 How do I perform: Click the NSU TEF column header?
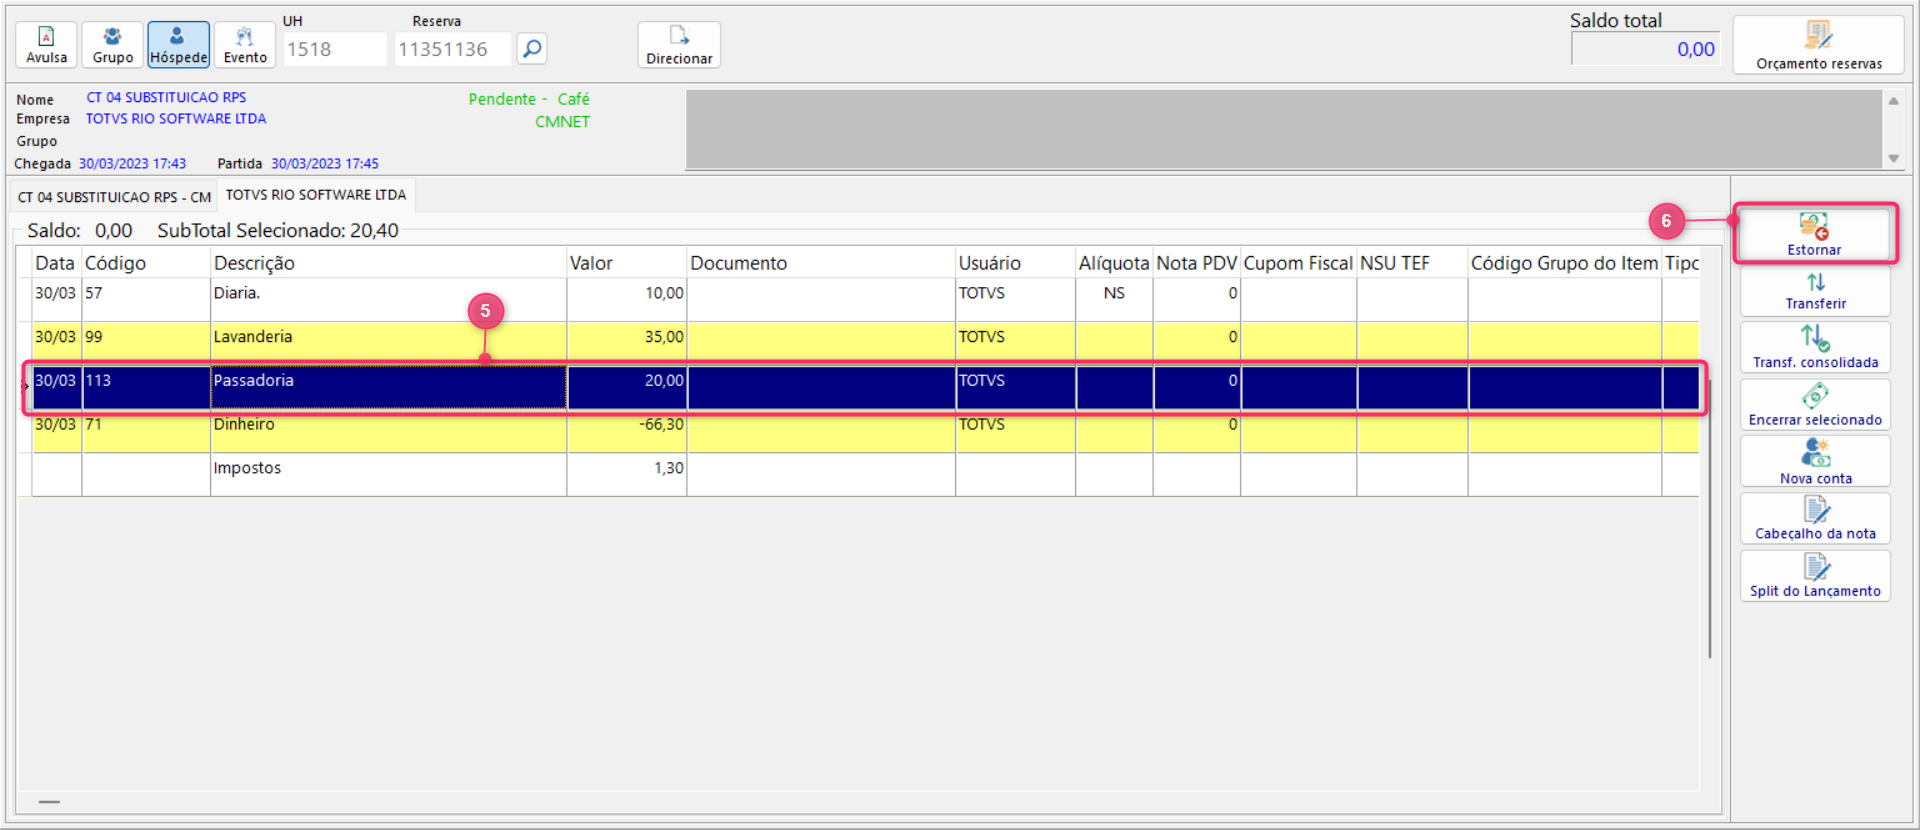(1412, 263)
